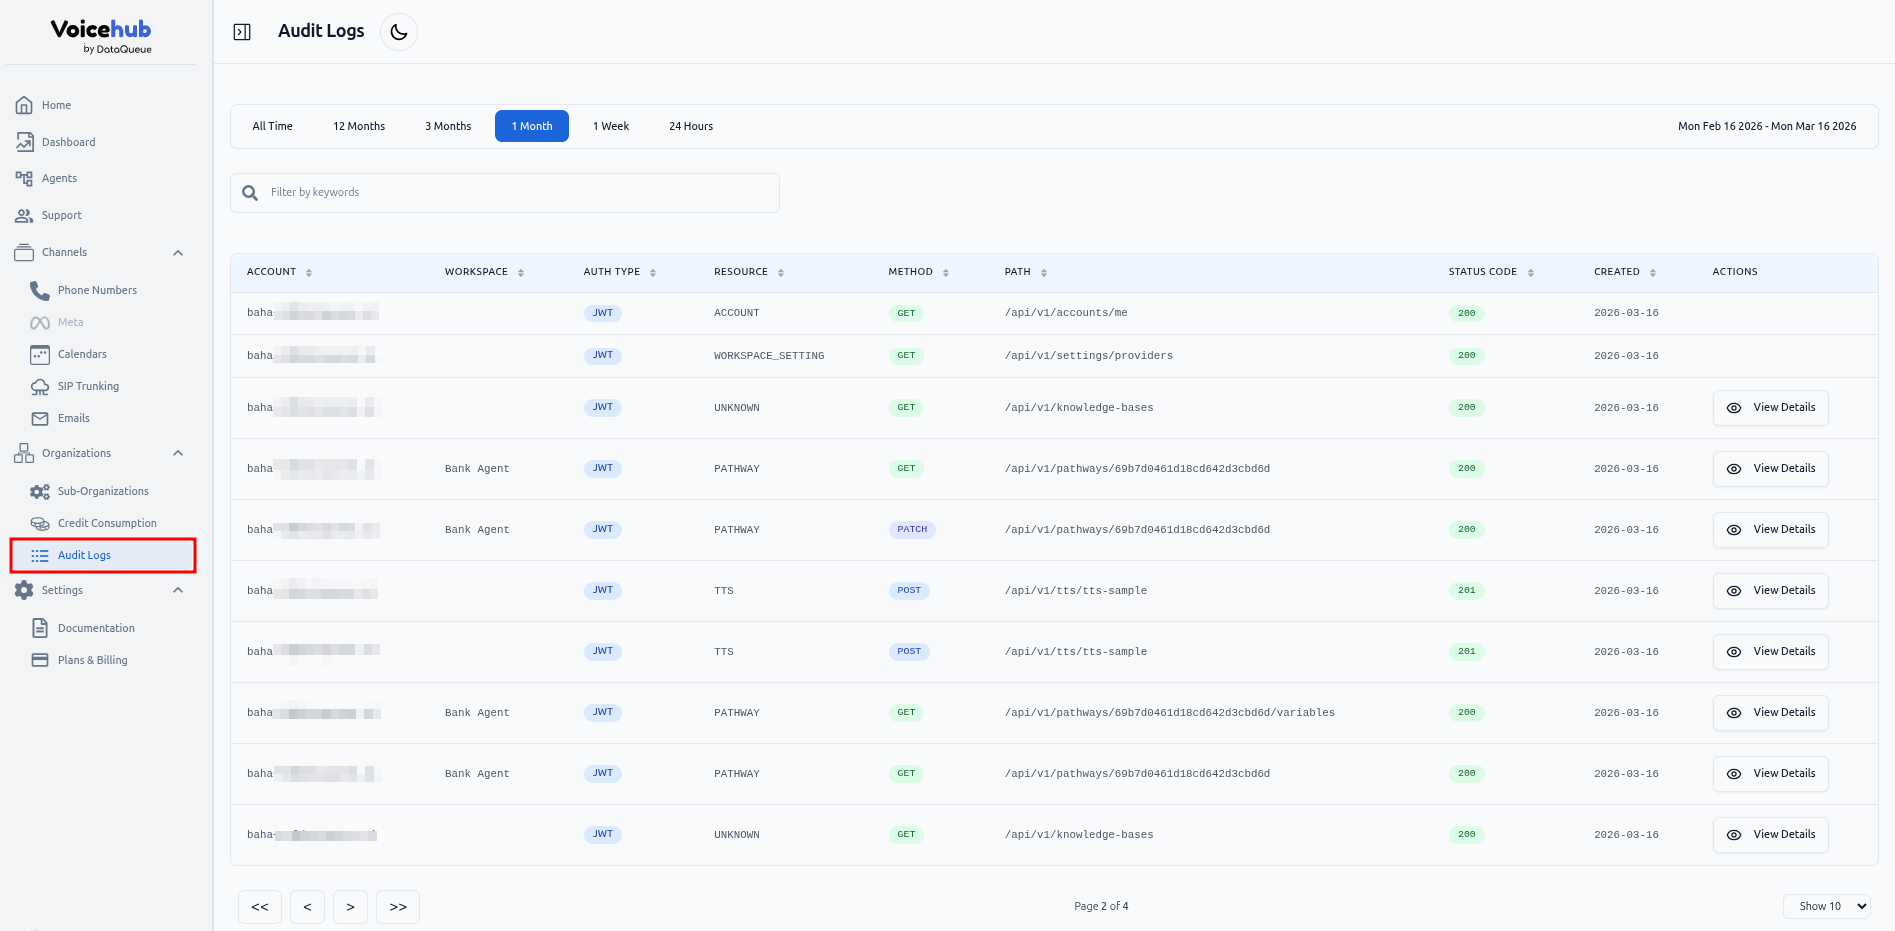Click the sidebar collapse panel icon
This screenshot has height=931, width=1895.
tap(242, 32)
